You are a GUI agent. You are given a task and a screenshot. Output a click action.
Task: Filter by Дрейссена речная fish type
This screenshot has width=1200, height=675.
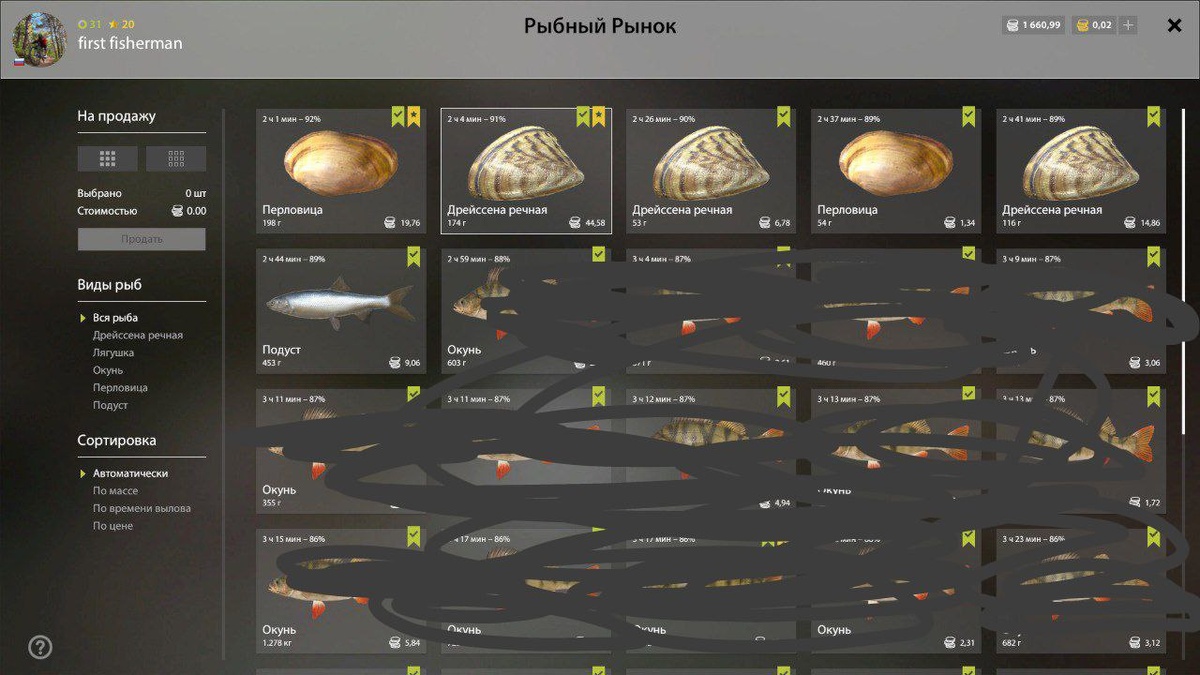pyautogui.click(x=138, y=335)
